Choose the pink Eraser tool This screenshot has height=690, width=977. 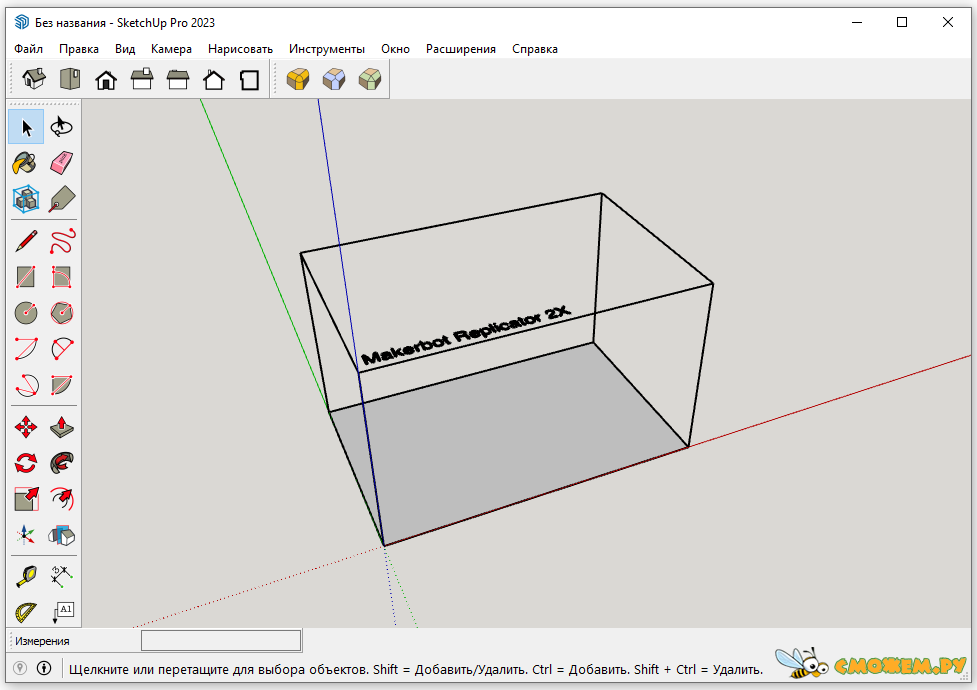coord(61,163)
